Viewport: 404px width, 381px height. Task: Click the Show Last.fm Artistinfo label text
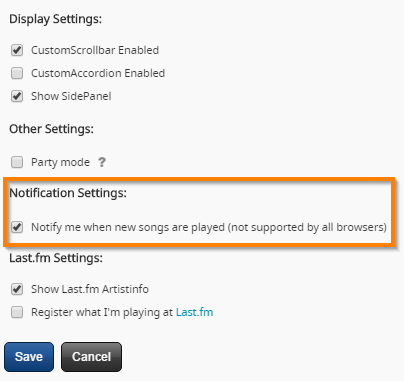pos(90,289)
